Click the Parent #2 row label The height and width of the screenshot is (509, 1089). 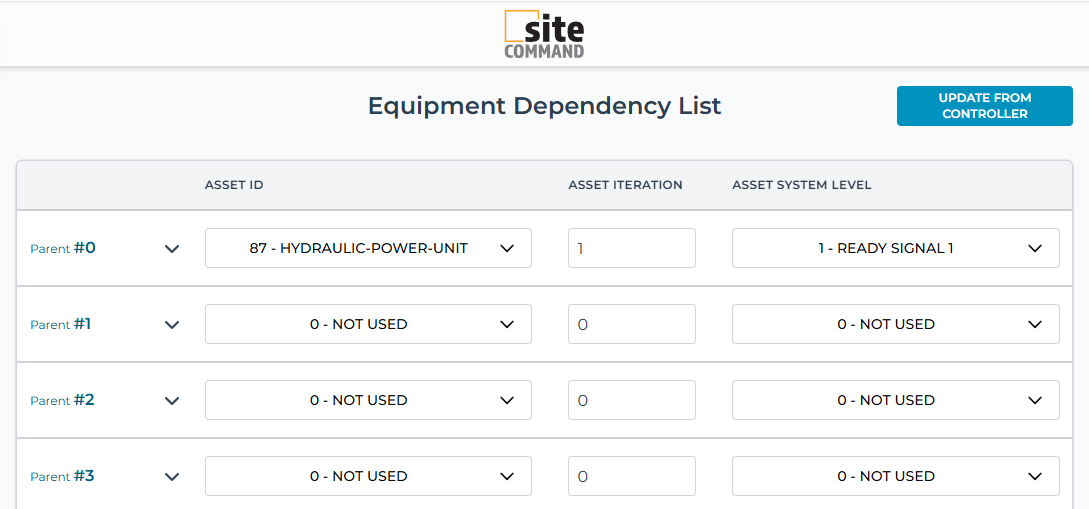pos(63,400)
